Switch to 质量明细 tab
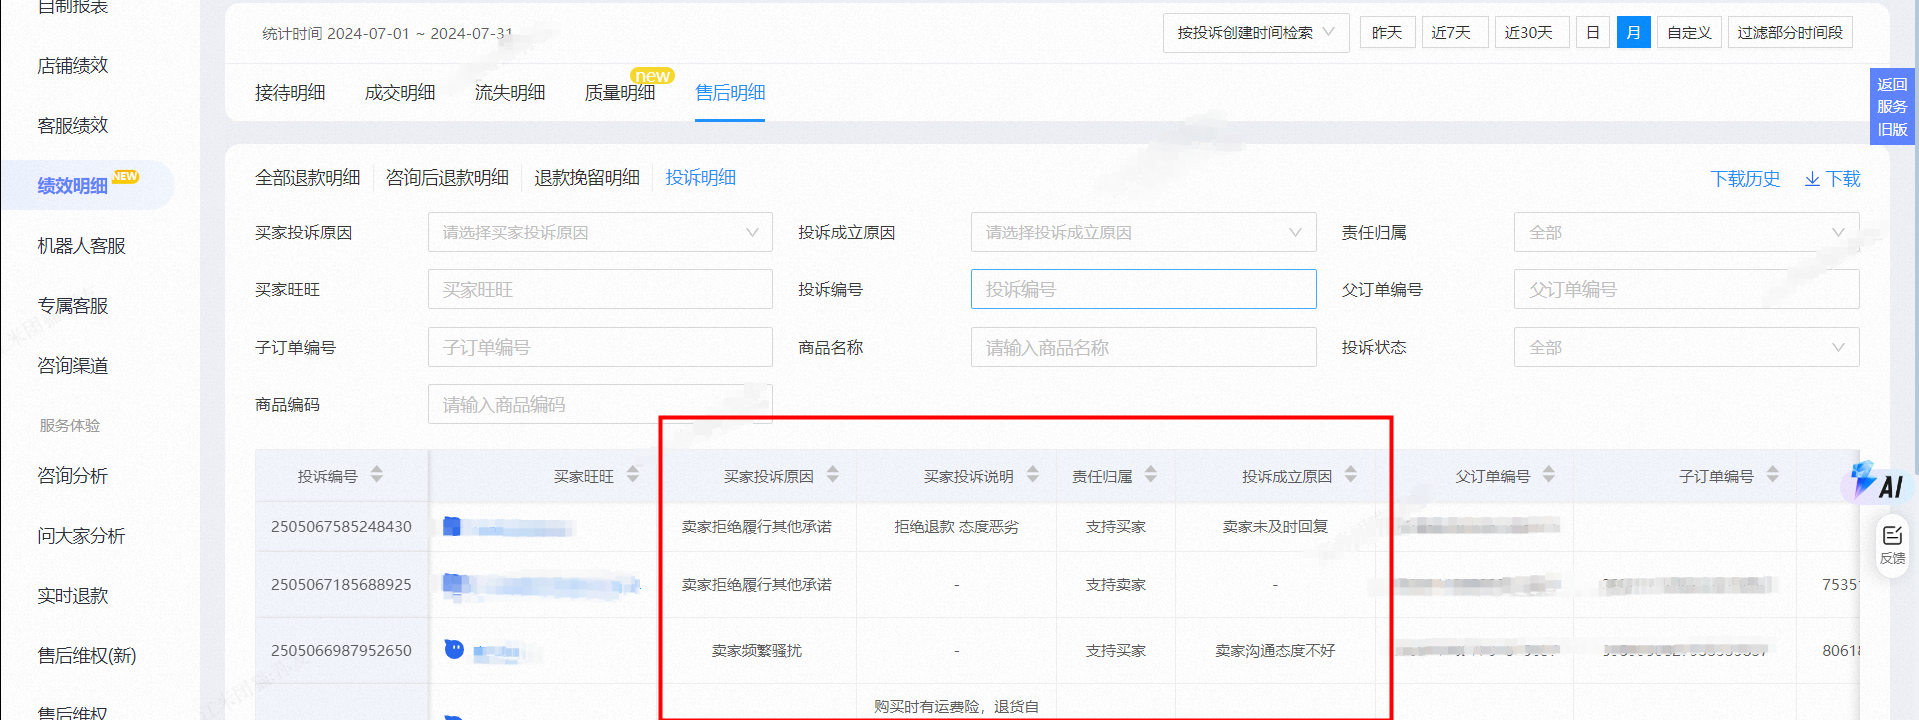Image resolution: width=1919 pixels, height=720 pixels. pos(620,93)
